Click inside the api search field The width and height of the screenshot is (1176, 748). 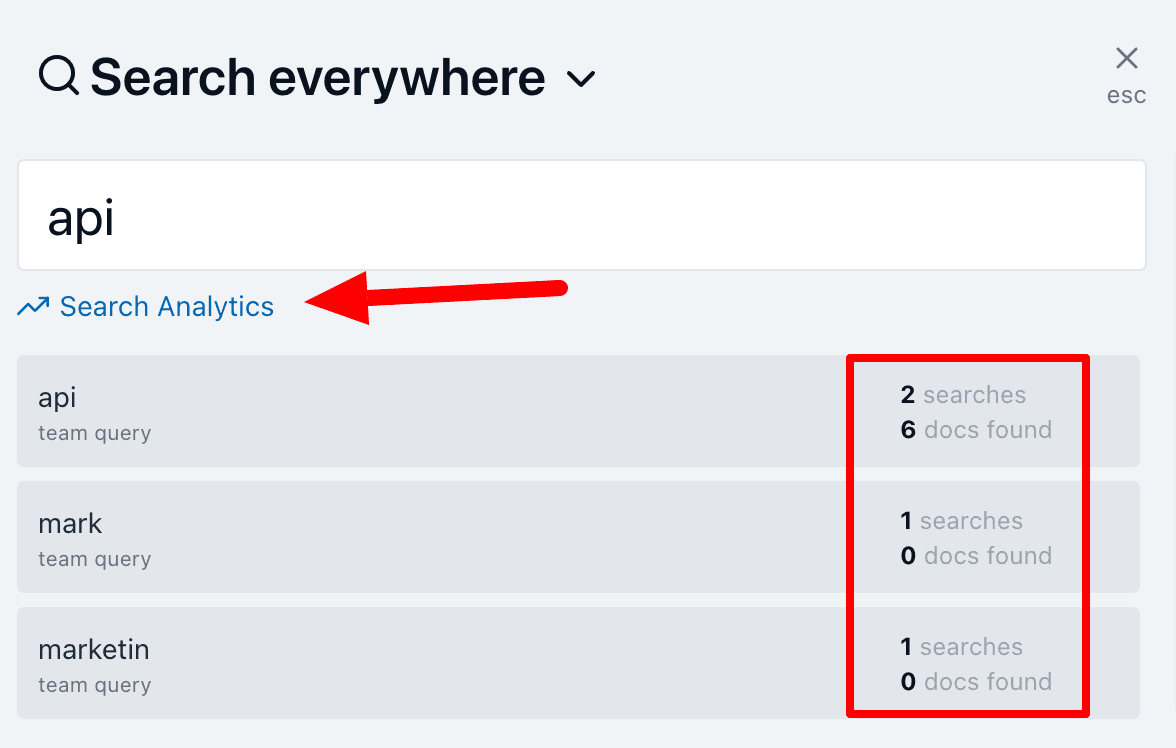click(x=580, y=216)
